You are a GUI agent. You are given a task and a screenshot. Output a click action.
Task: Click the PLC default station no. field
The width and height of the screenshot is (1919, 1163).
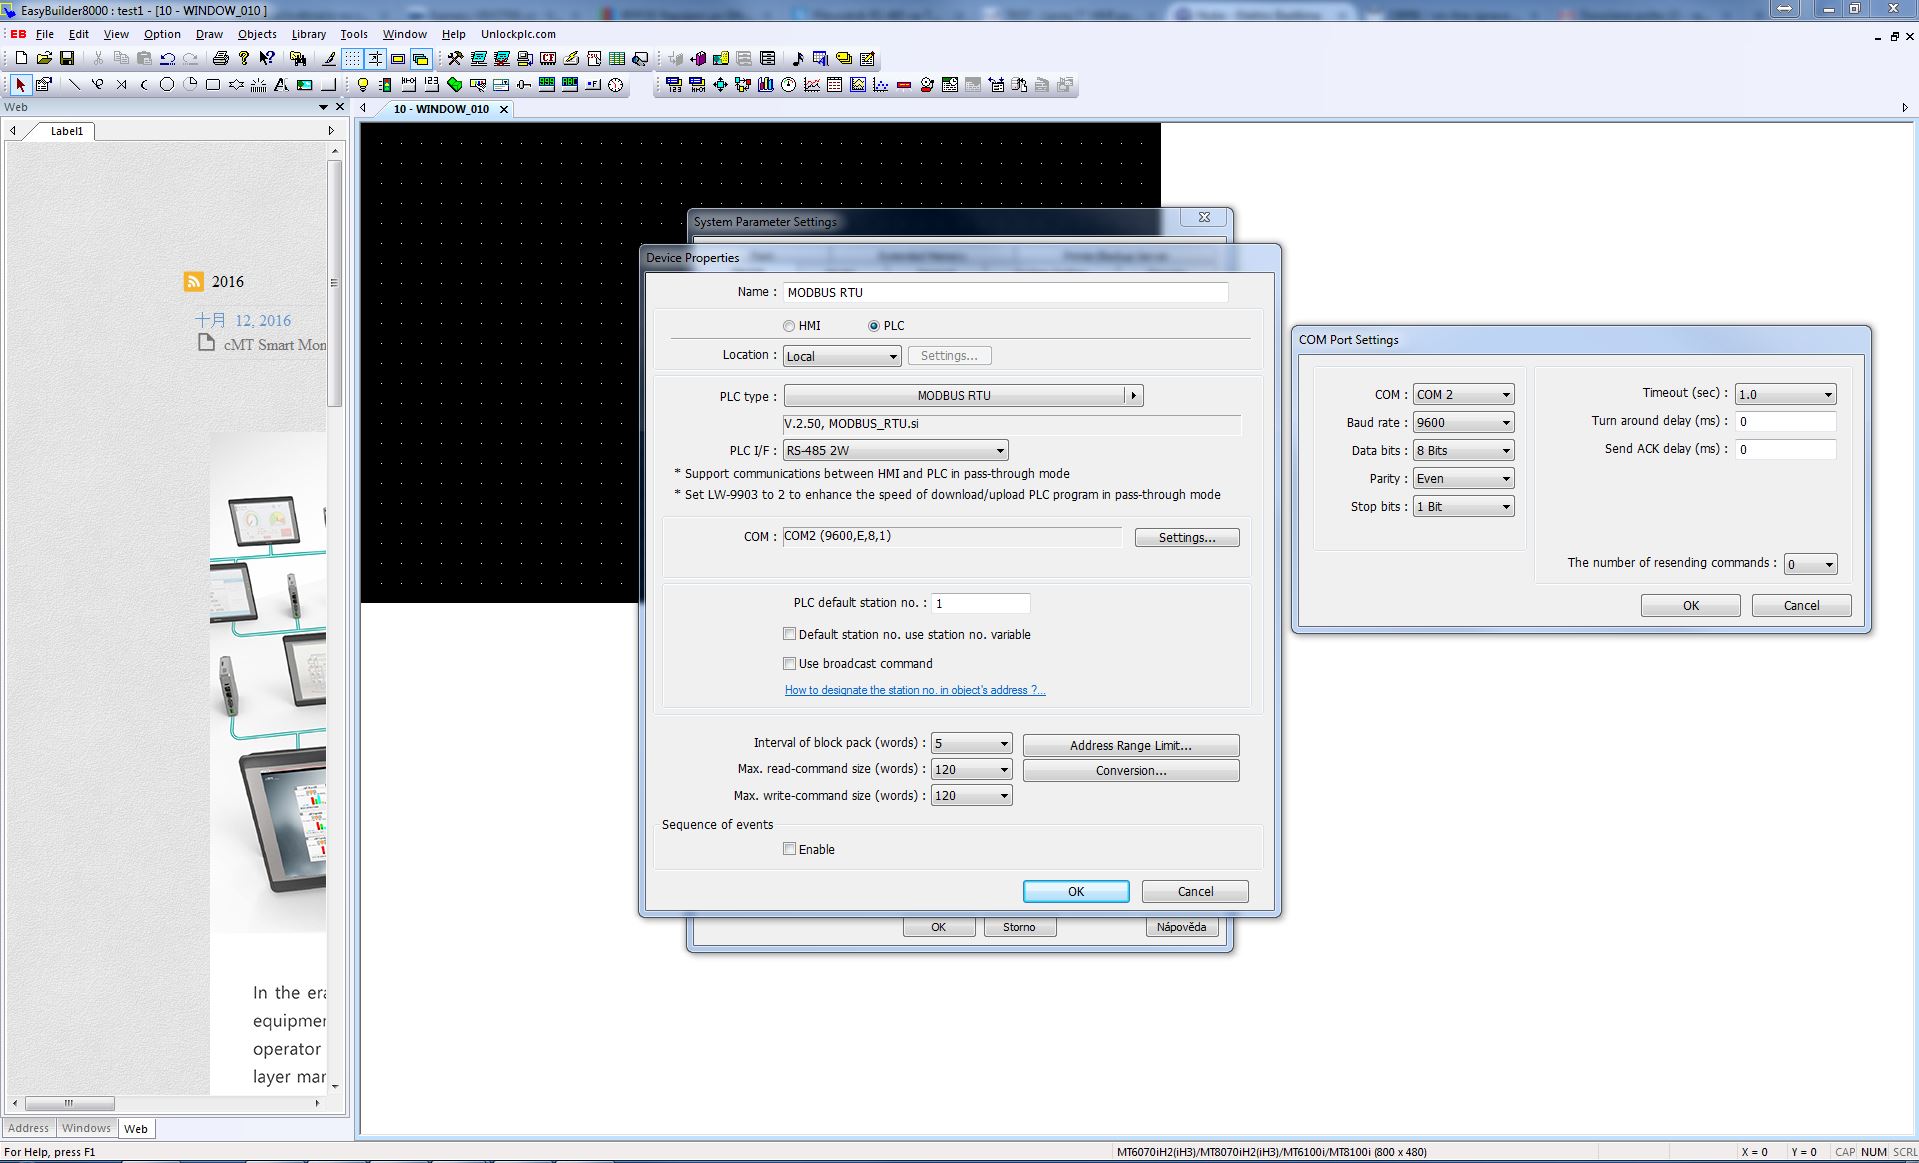[980, 603]
